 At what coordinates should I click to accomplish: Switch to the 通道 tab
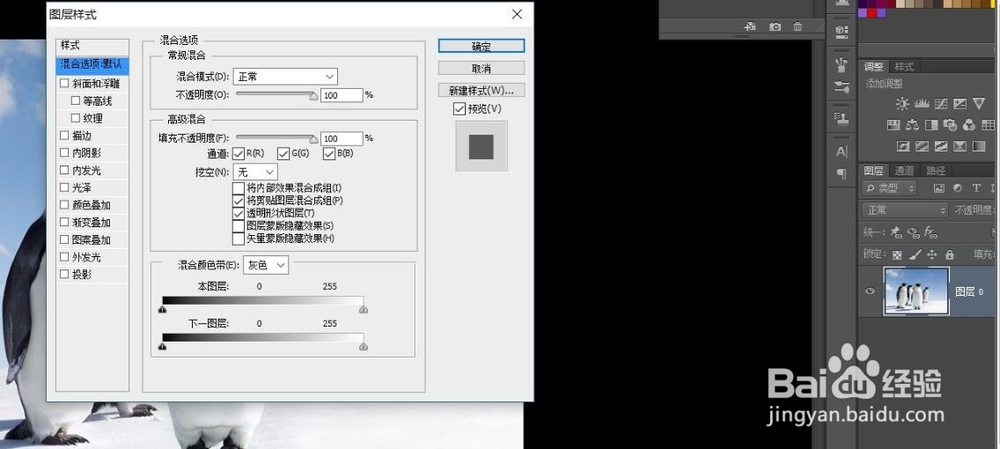(904, 170)
